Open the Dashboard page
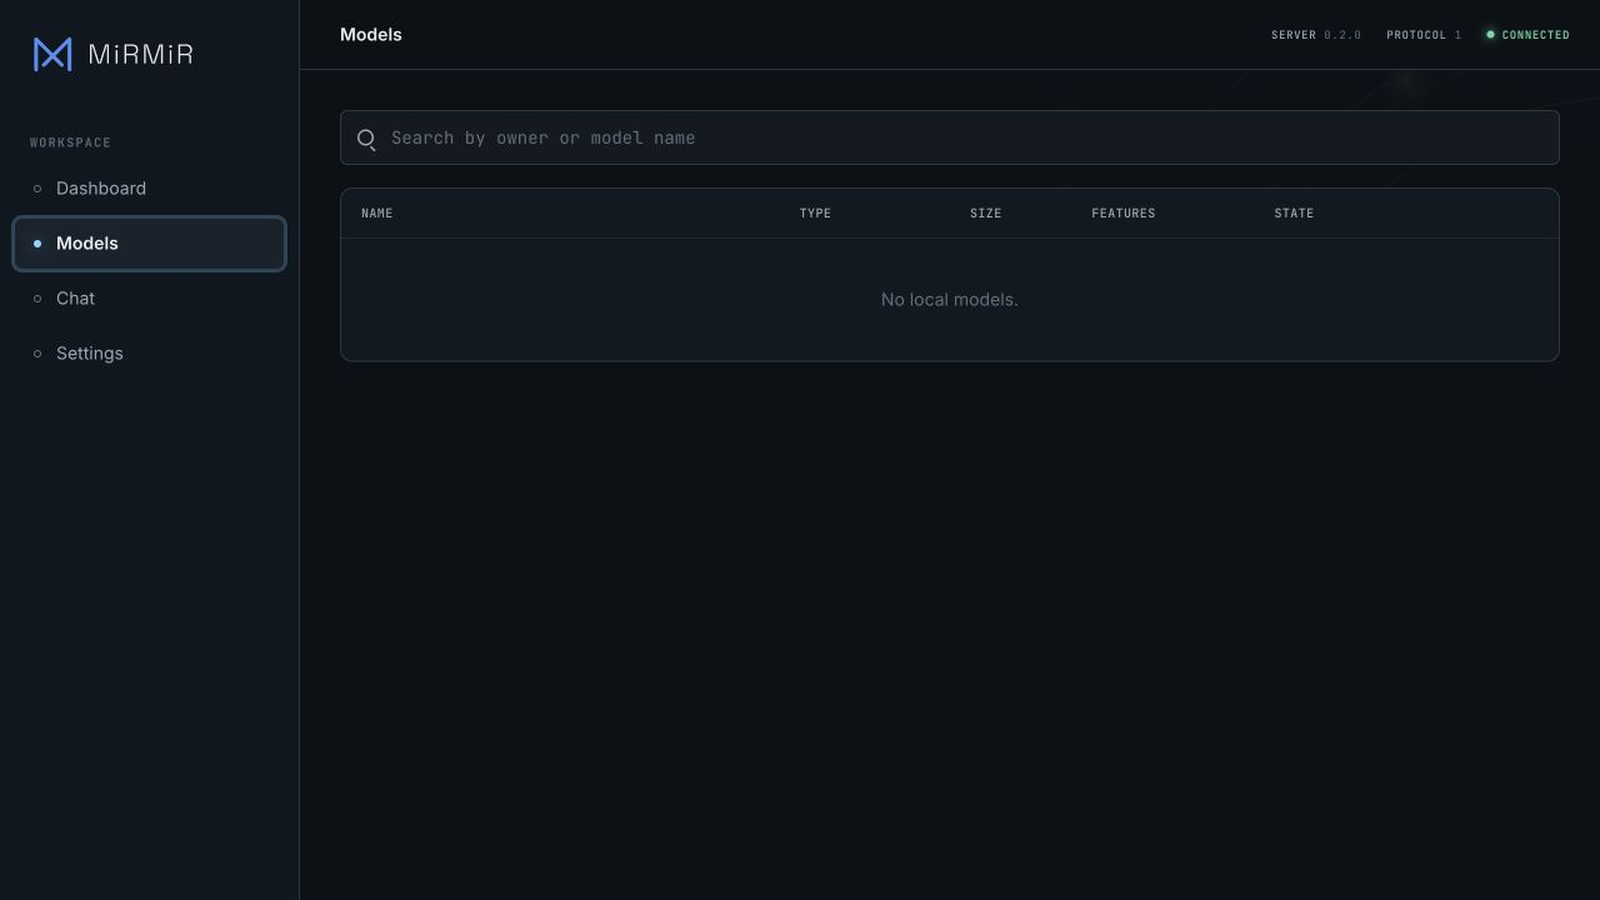1600x900 pixels. pyautogui.click(x=149, y=188)
